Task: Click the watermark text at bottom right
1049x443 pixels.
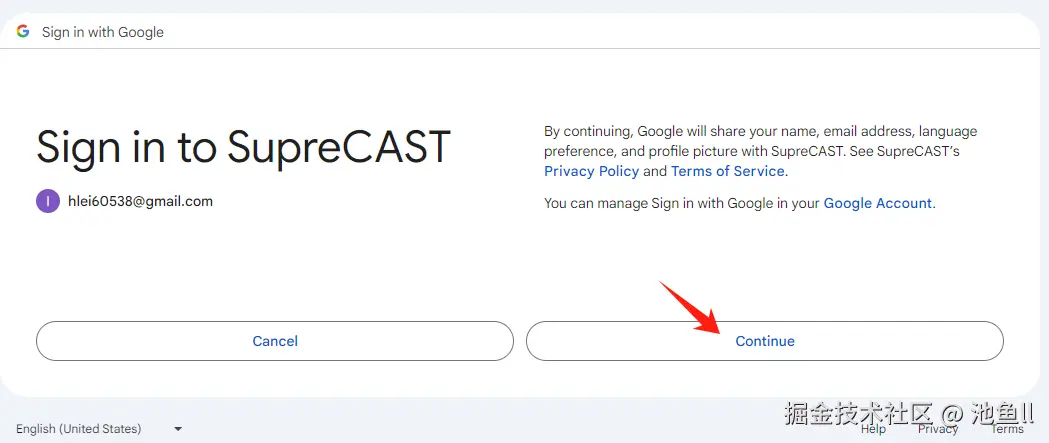Action: pos(908,413)
